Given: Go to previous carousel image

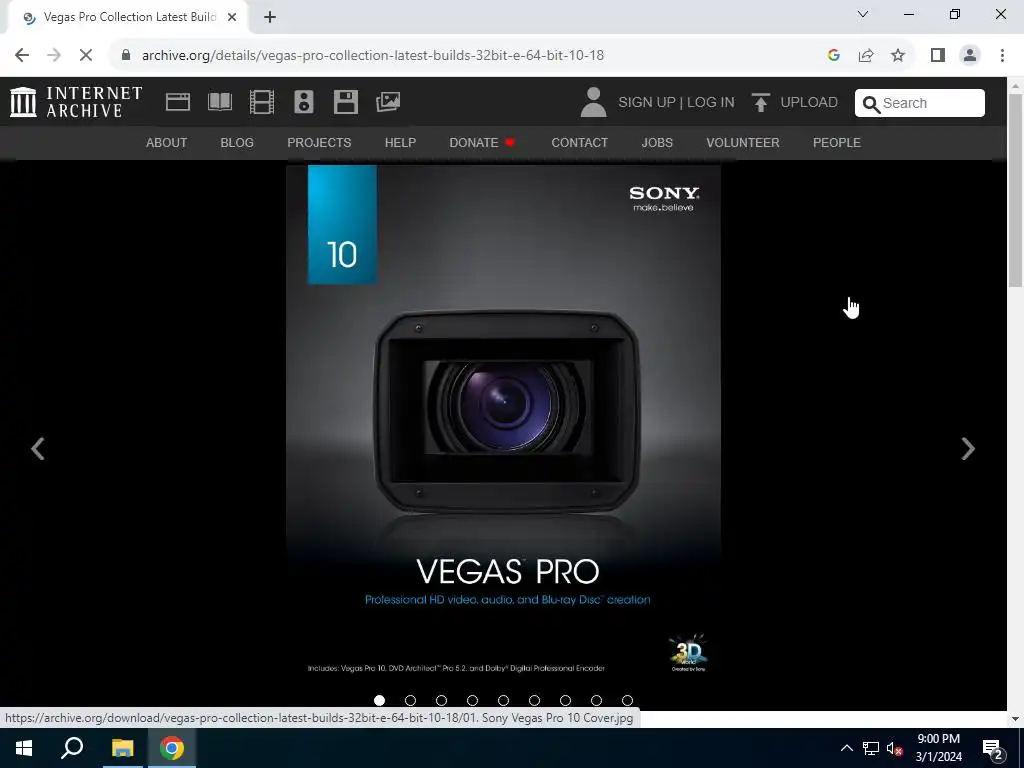Looking at the screenshot, I should [38, 449].
